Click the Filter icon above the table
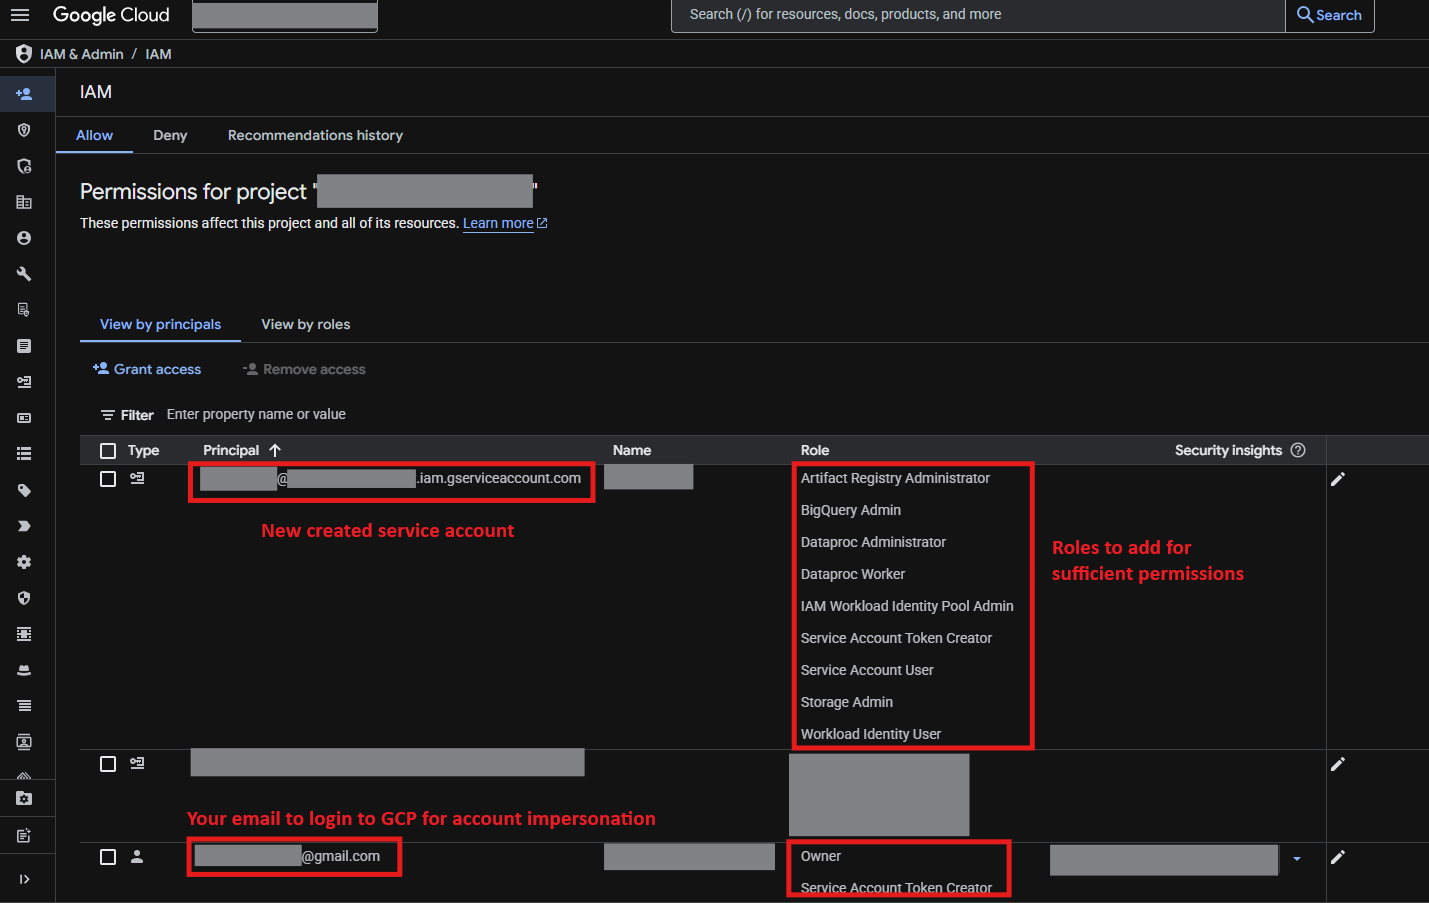This screenshot has height=903, width=1429. 108,415
